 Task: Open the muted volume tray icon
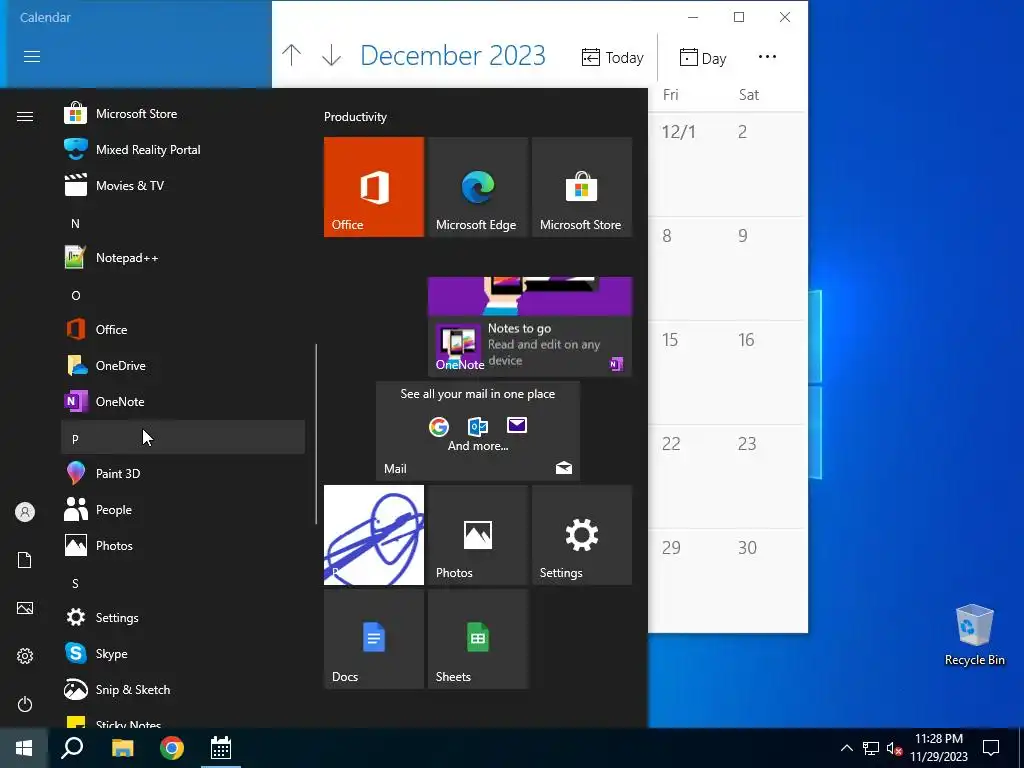pos(894,748)
